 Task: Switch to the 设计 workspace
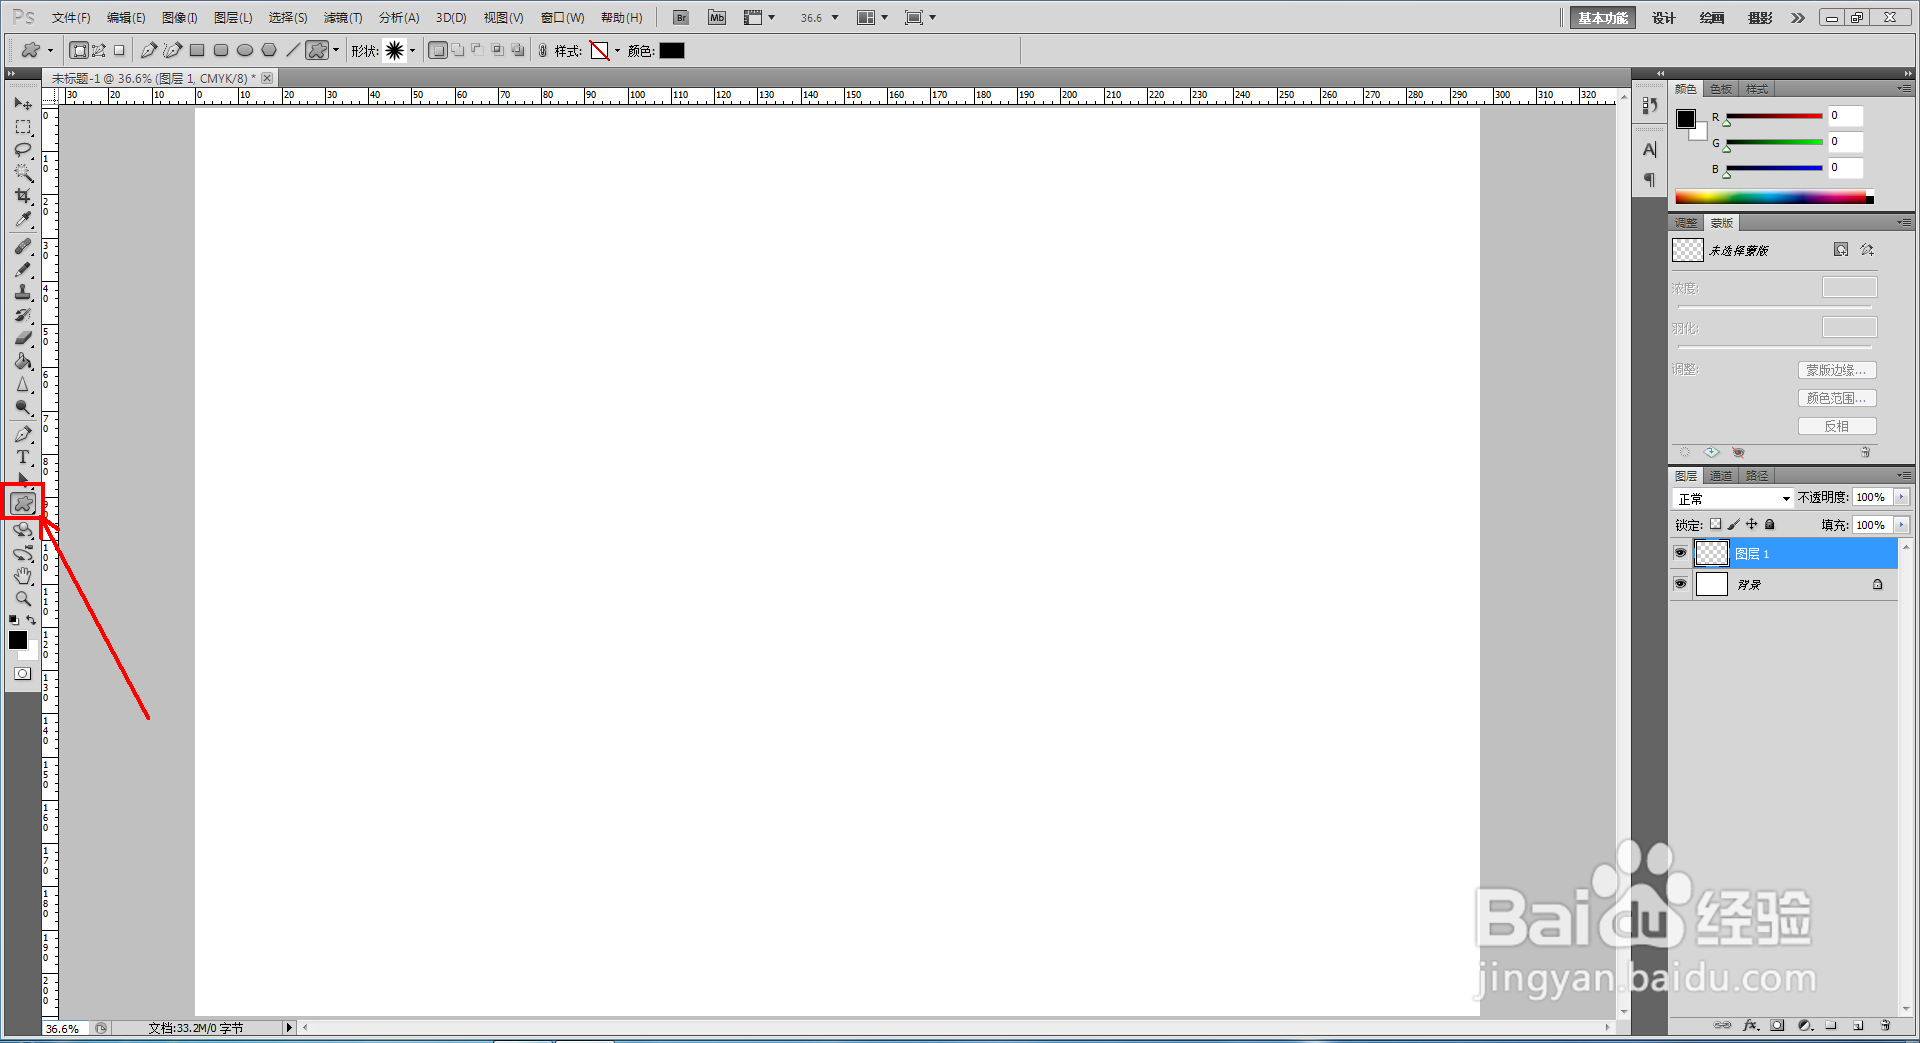point(1664,18)
